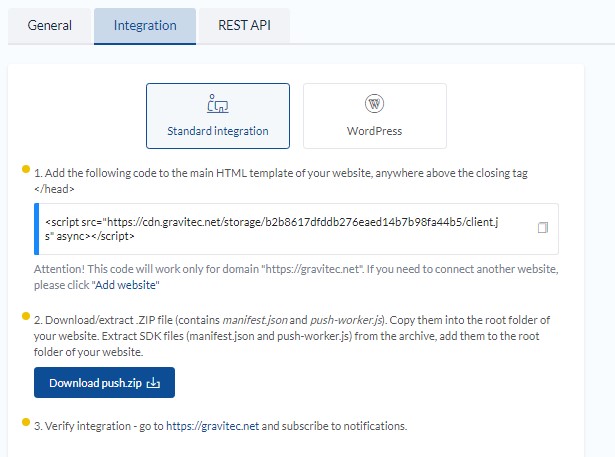
Task: Click the WordPress logo icon
Action: pyautogui.click(x=374, y=104)
